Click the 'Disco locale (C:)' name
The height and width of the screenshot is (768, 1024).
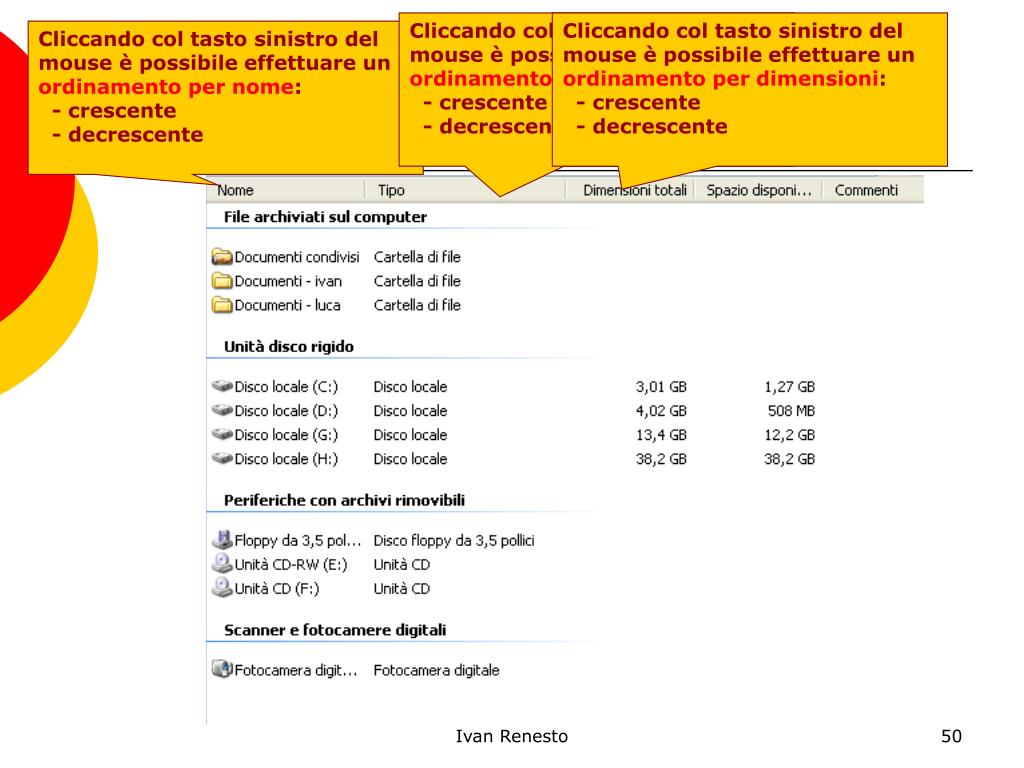pos(286,387)
